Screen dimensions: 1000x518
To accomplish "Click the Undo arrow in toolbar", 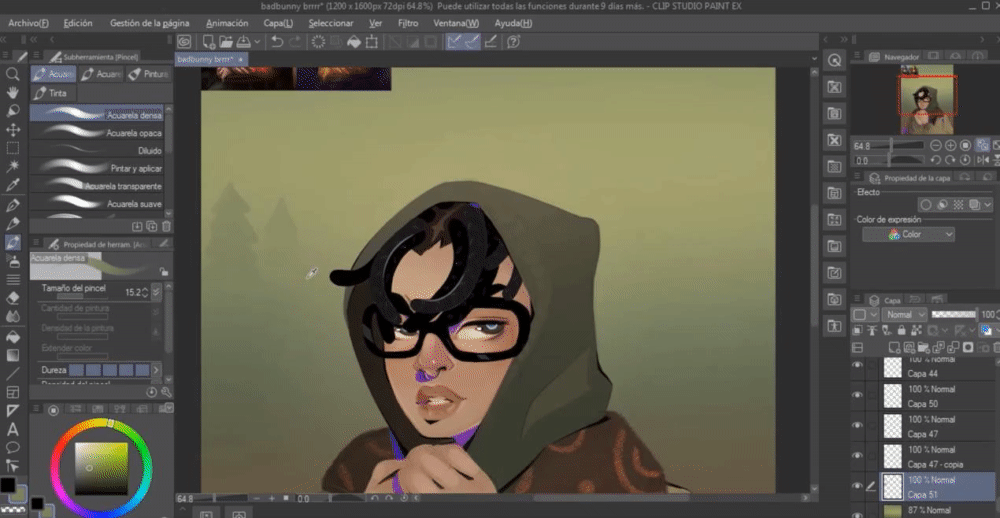I will pyautogui.click(x=277, y=42).
